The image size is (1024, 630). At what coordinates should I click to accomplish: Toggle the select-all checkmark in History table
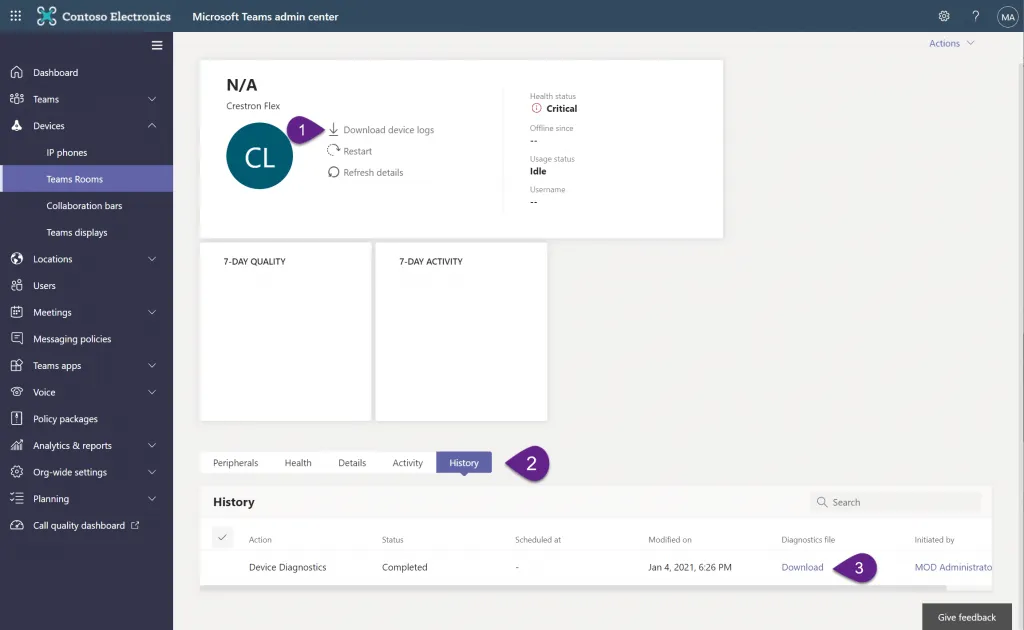[x=222, y=538]
